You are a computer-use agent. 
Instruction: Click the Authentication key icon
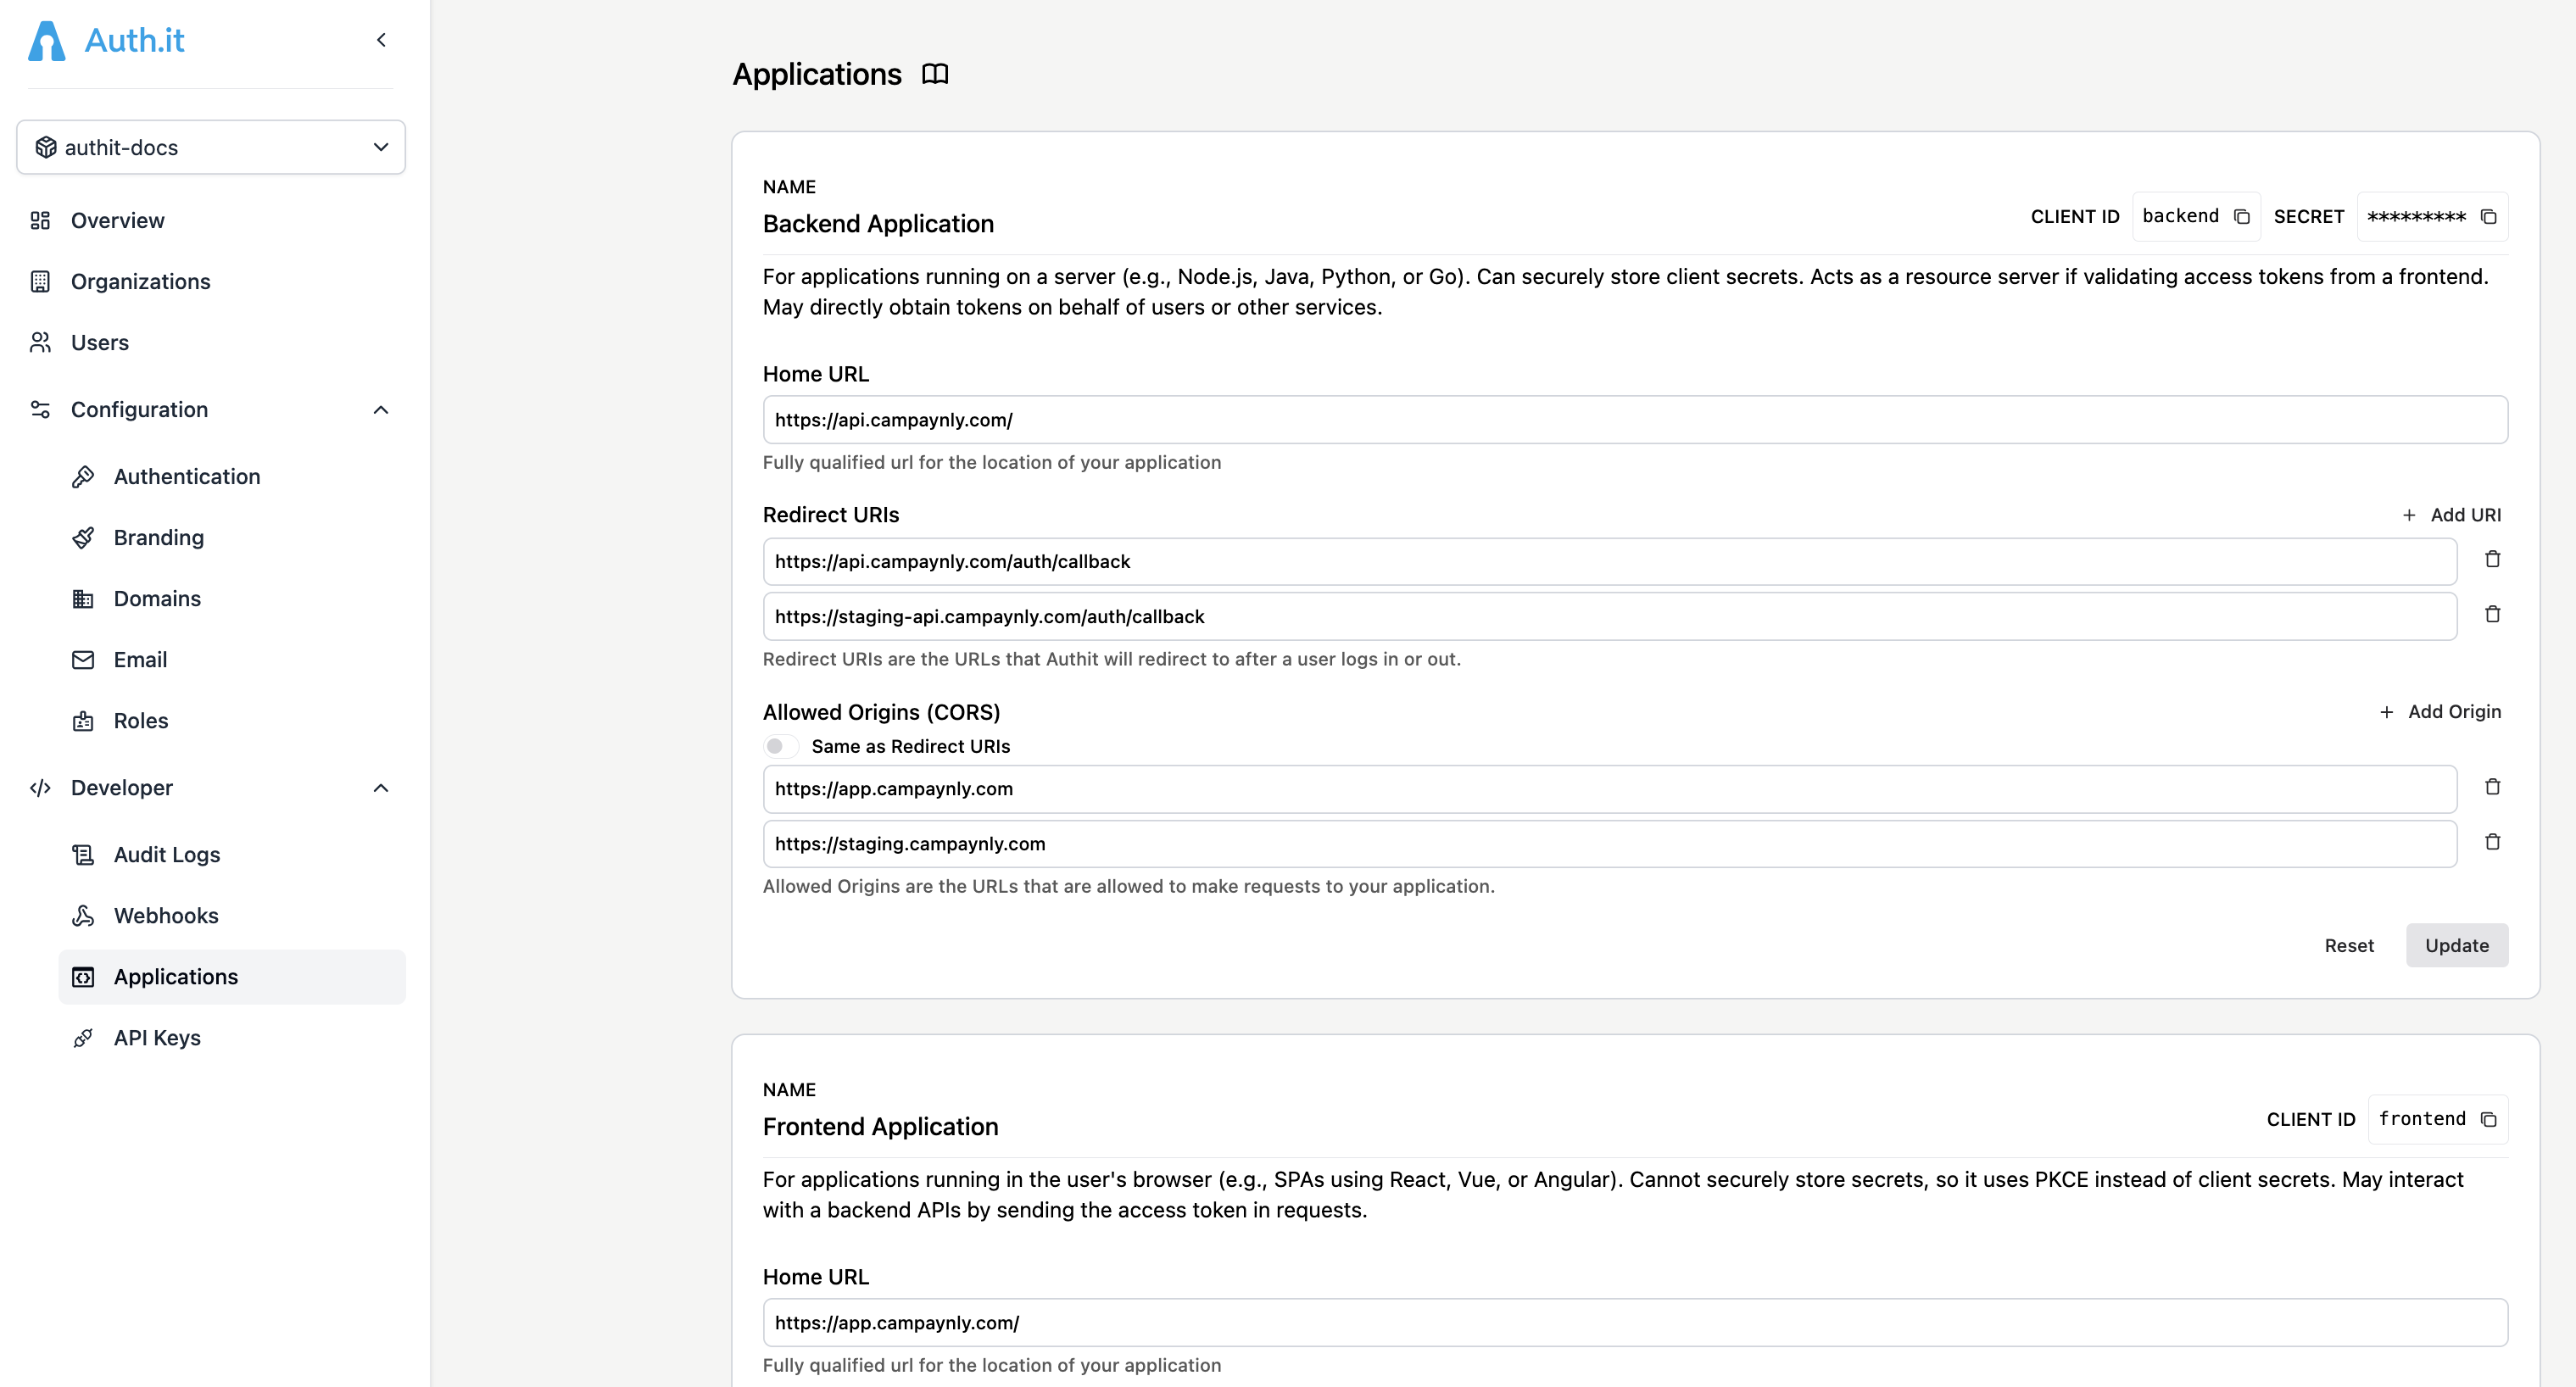[x=84, y=476]
